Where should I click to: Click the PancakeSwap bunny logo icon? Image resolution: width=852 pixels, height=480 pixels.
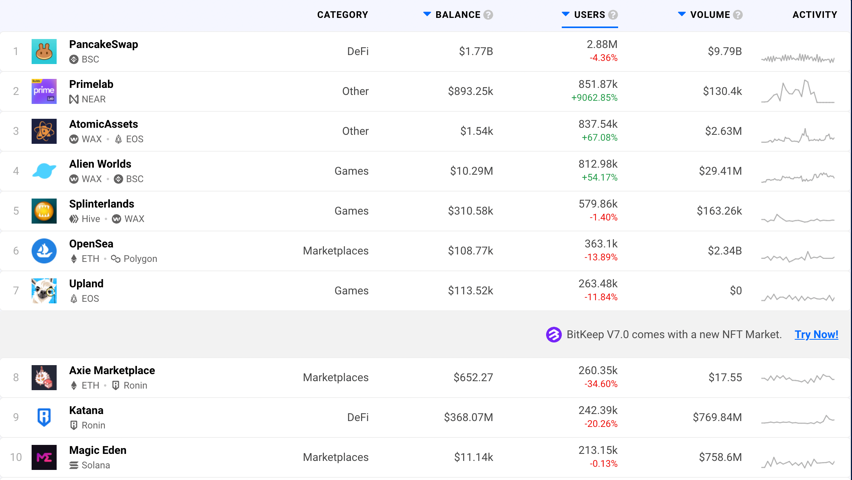click(x=44, y=51)
